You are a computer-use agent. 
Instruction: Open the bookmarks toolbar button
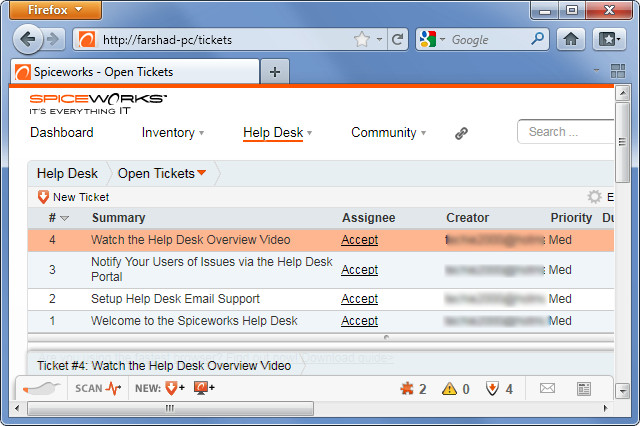[x=609, y=40]
